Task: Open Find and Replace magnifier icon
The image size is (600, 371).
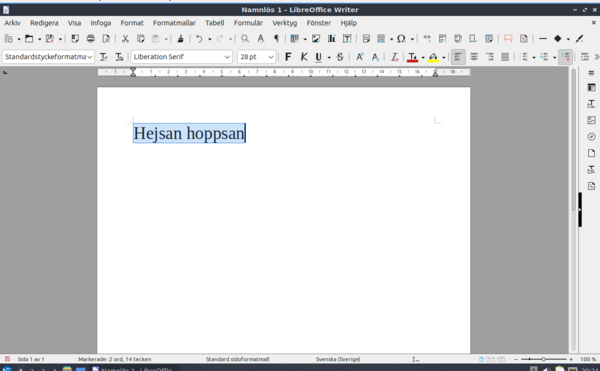Action: click(x=245, y=39)
